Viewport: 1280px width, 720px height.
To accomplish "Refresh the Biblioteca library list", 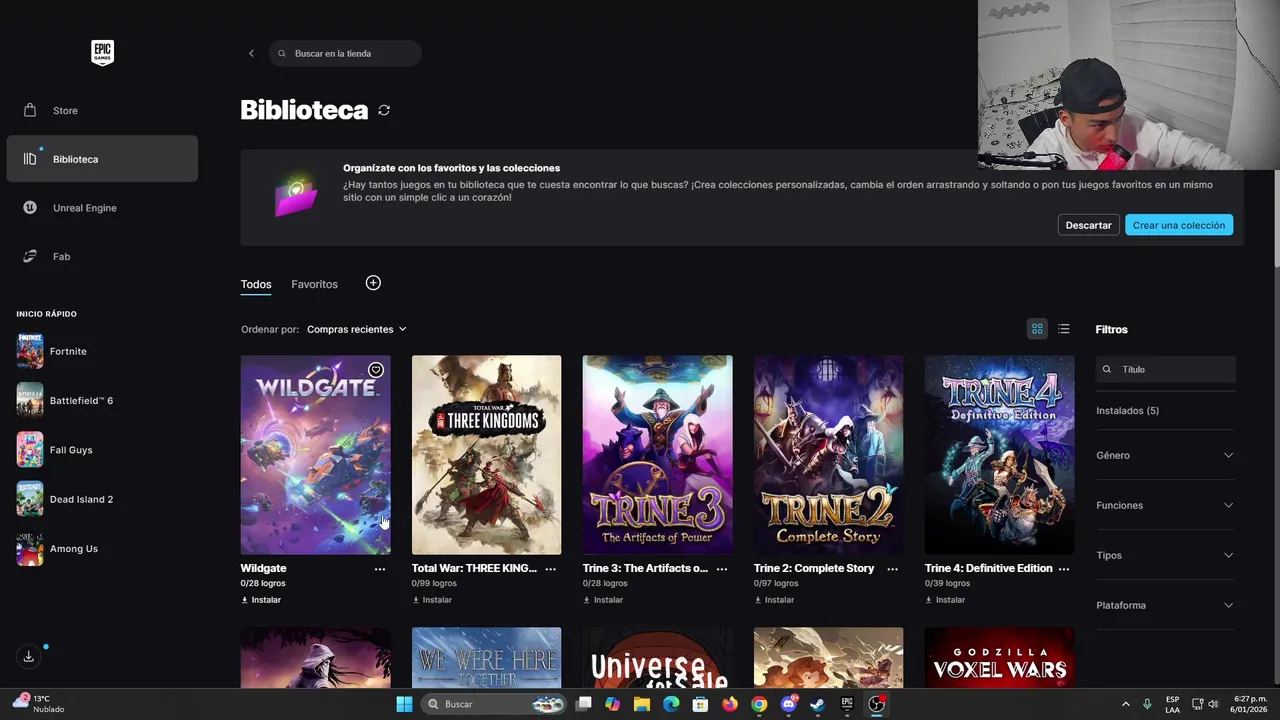I will [384, 110].
